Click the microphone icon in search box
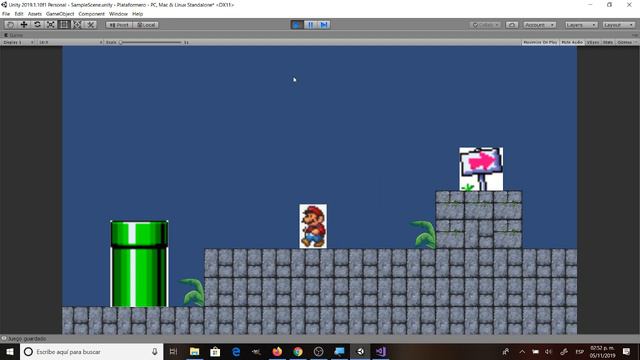Image resolution: width=640 pixels, height=360 pixels. click(155, 351)
